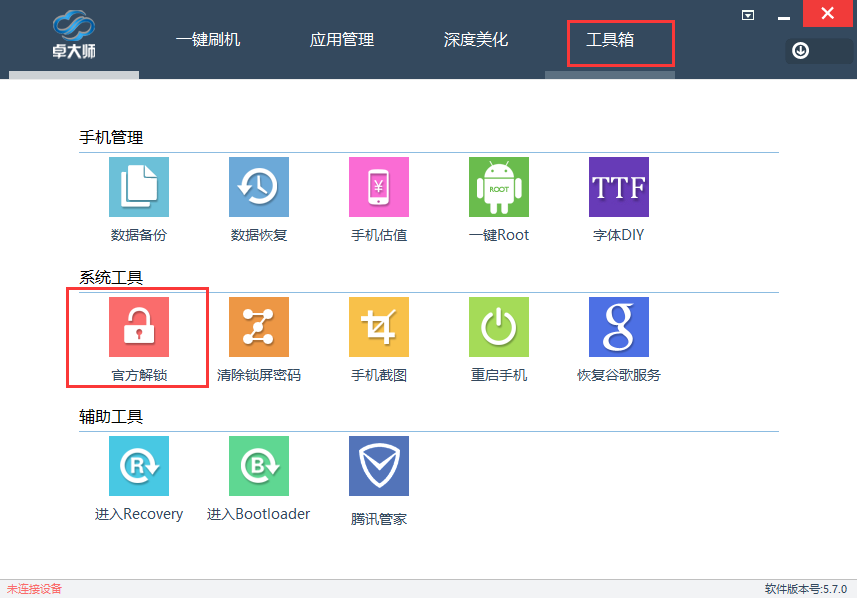Image resolution: width=857 pixels, height=598 pixels.
Task: Open 恢复谷歌服务 Google services restore
Action: (618, 327)
